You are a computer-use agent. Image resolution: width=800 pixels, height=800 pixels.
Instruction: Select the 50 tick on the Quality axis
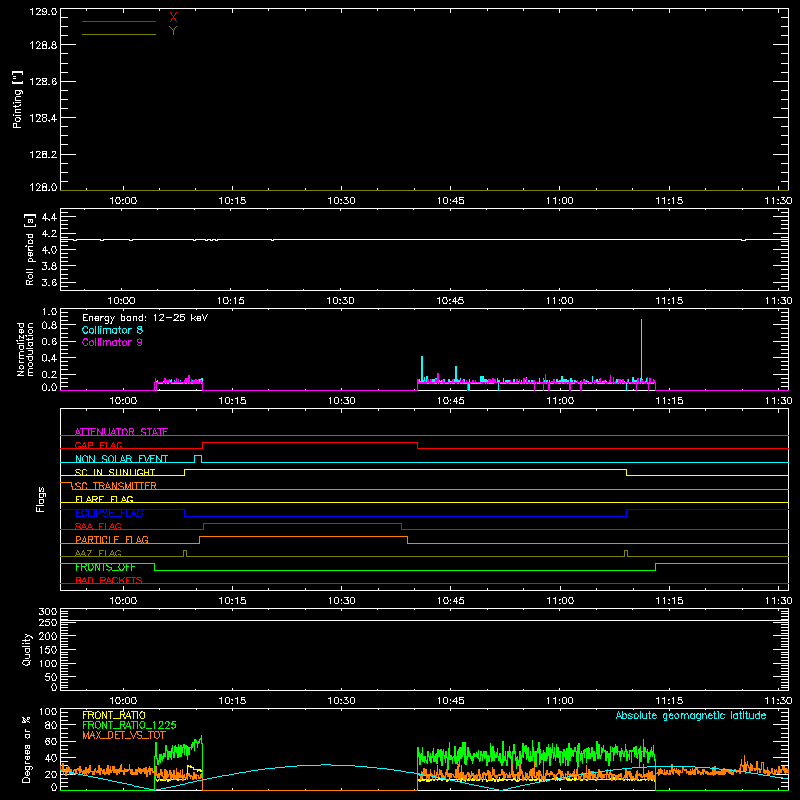click(51, 678)
